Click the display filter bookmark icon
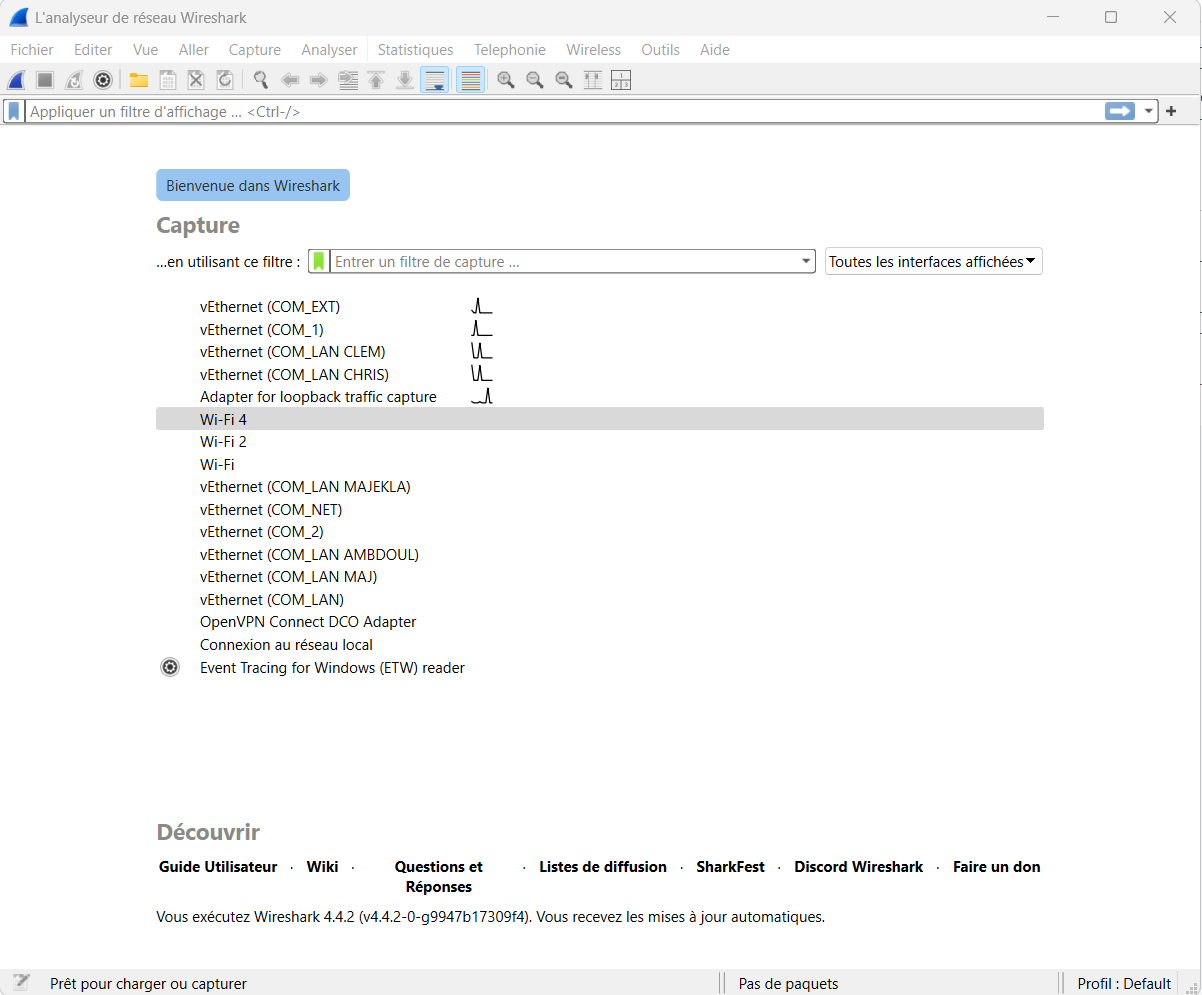This screenshot has height=995, width=1202. pyautogui.click(x=14, y=112)
